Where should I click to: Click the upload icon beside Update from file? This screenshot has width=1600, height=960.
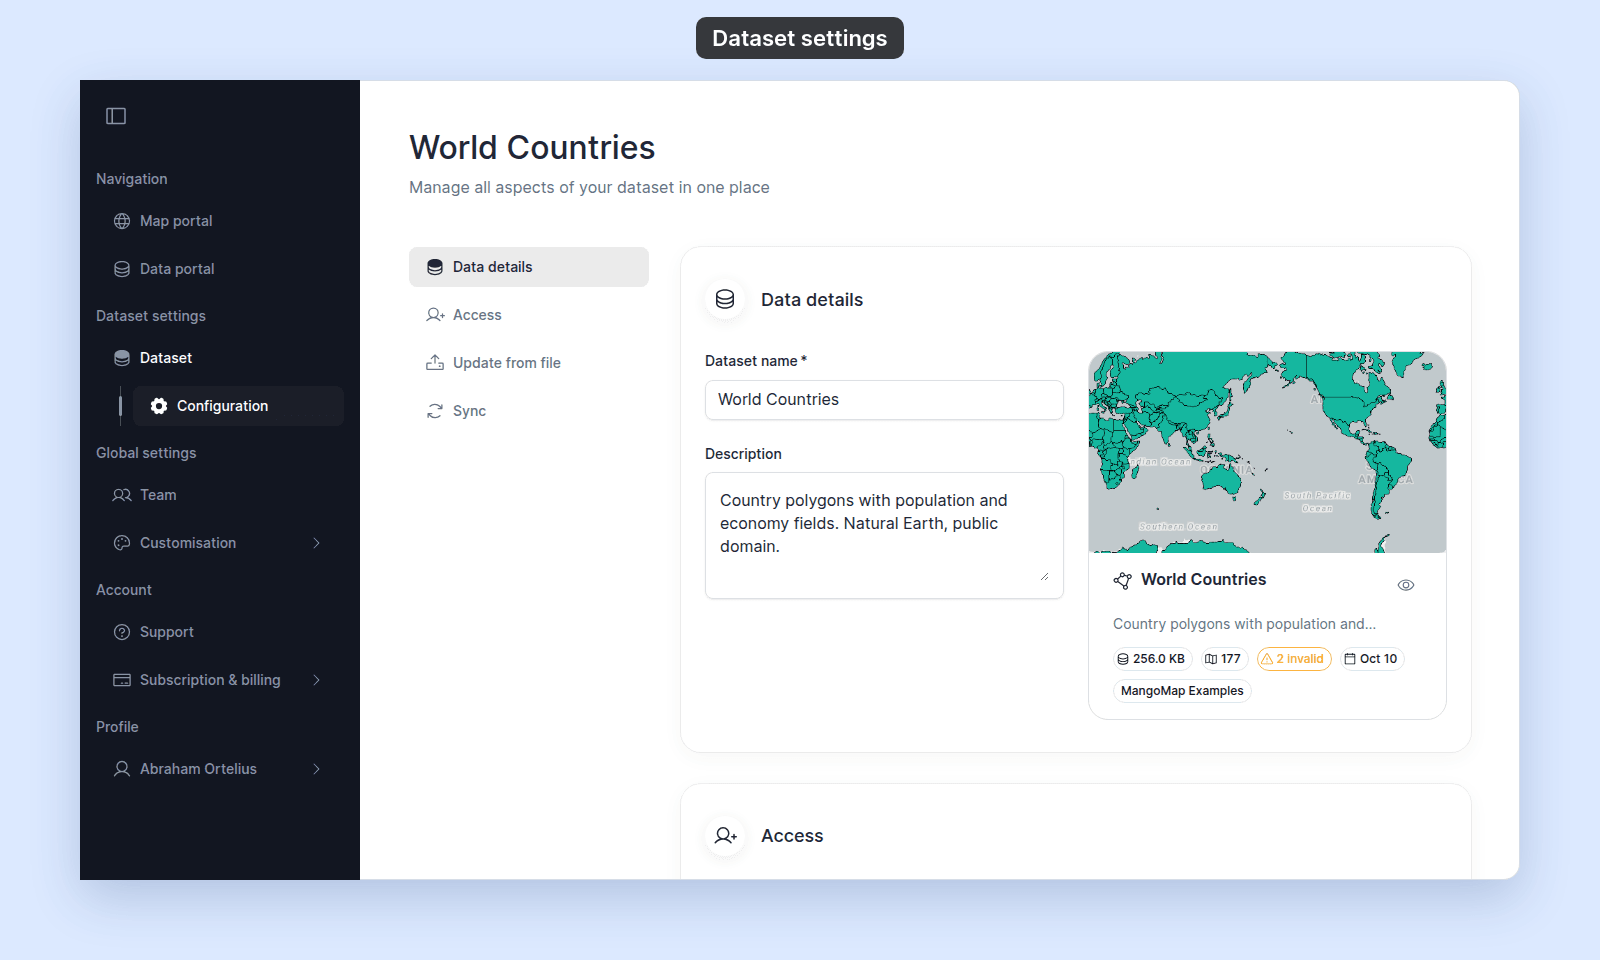(435, 363)
